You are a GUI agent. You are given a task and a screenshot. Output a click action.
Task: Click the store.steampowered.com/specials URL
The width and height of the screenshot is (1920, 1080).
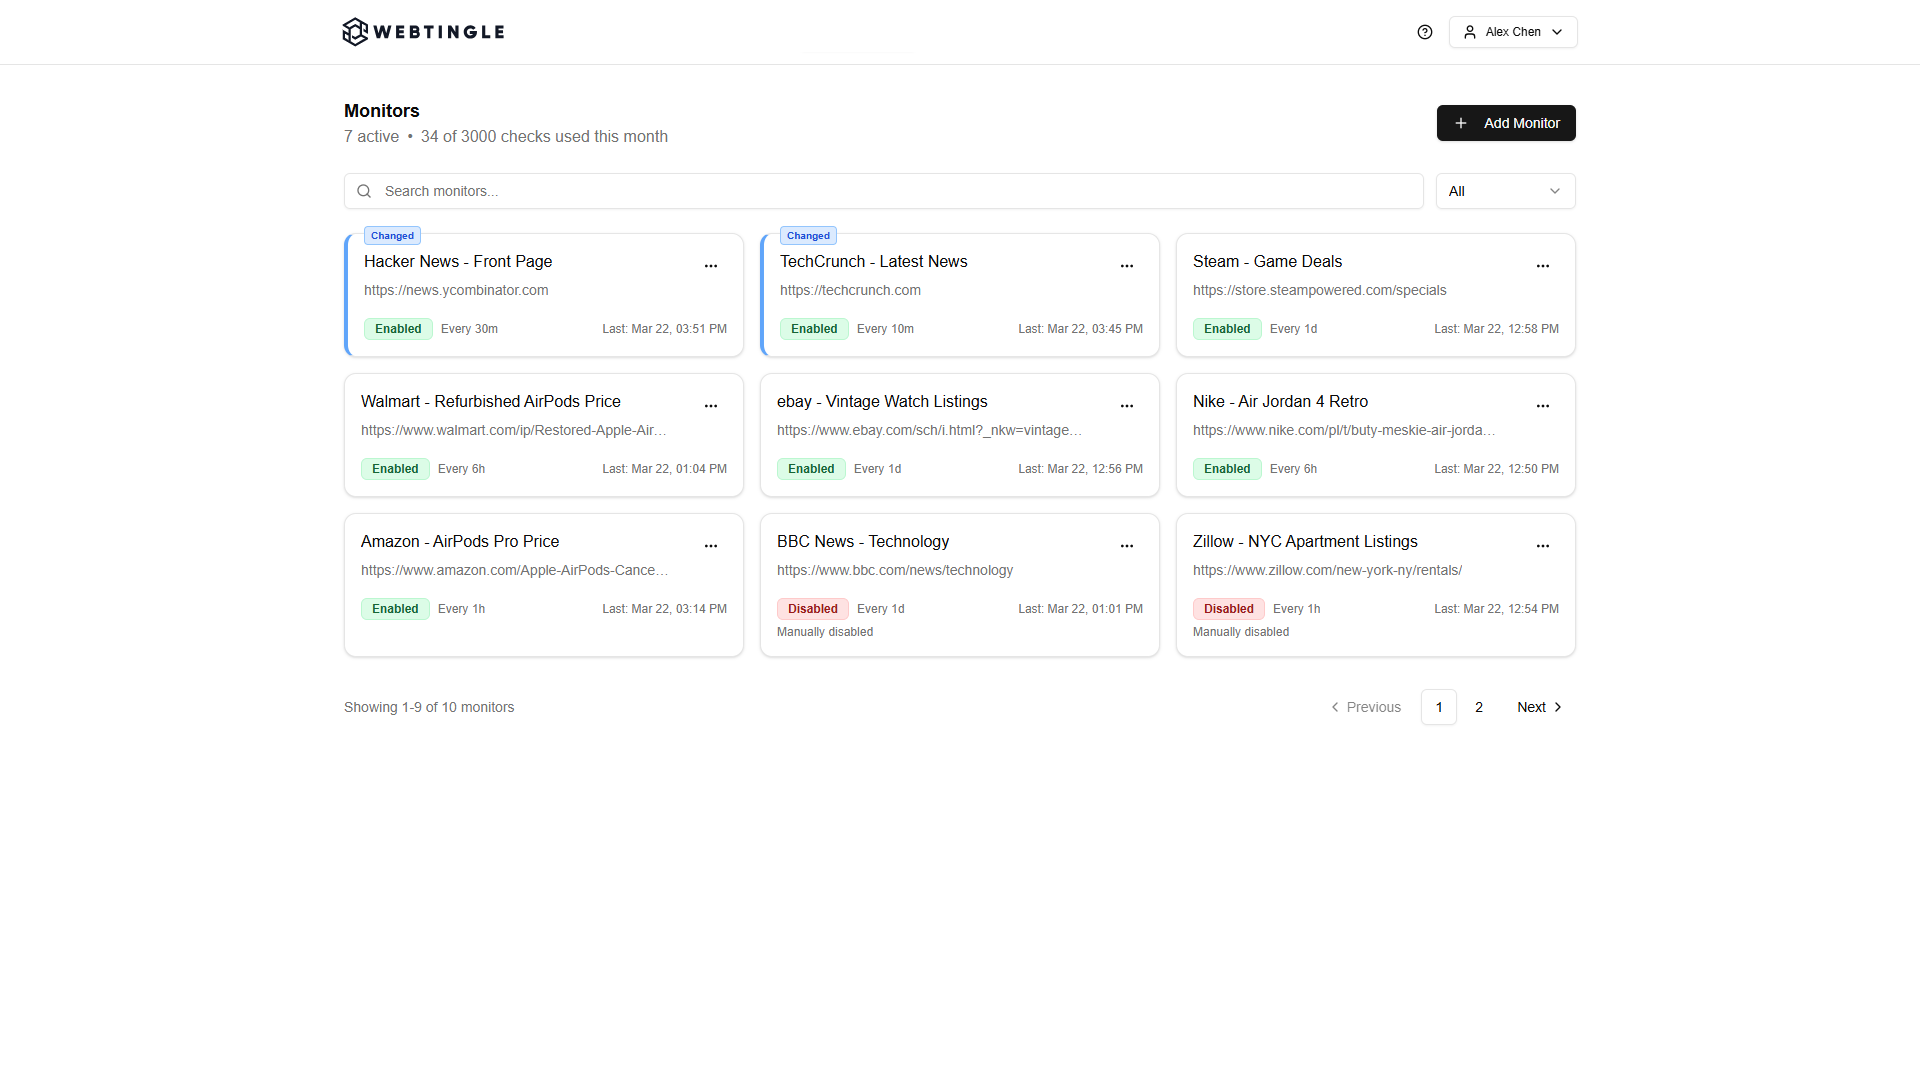pyautogui.click(x=1319, y=290)
